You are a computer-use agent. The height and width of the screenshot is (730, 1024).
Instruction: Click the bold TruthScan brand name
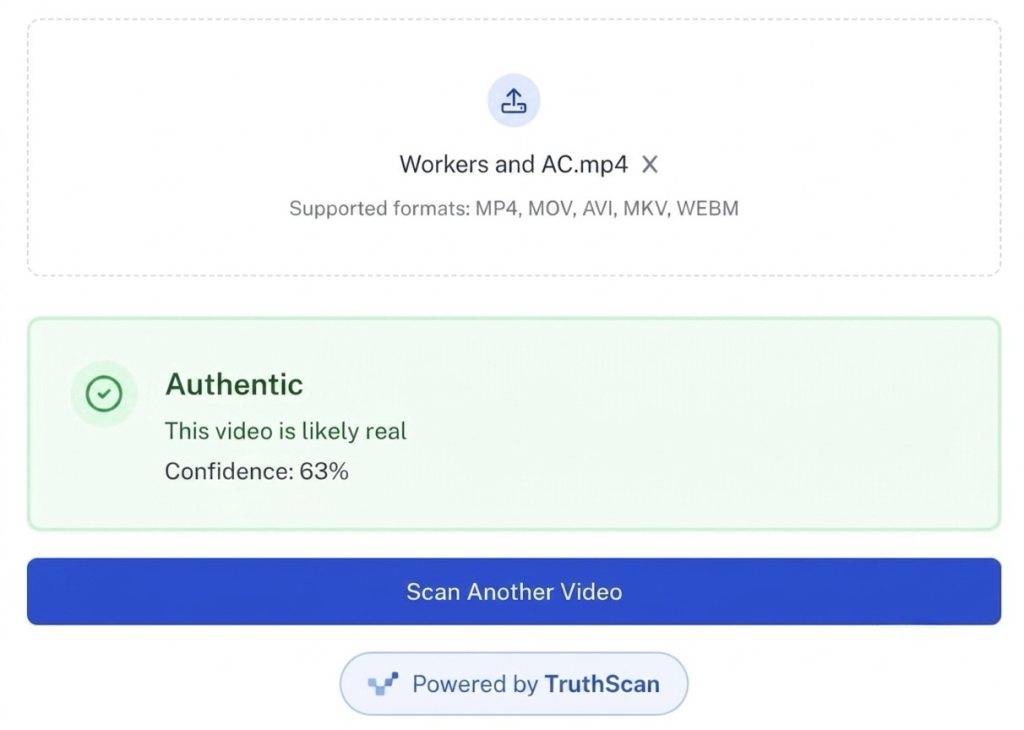click(x=602, y=684)
